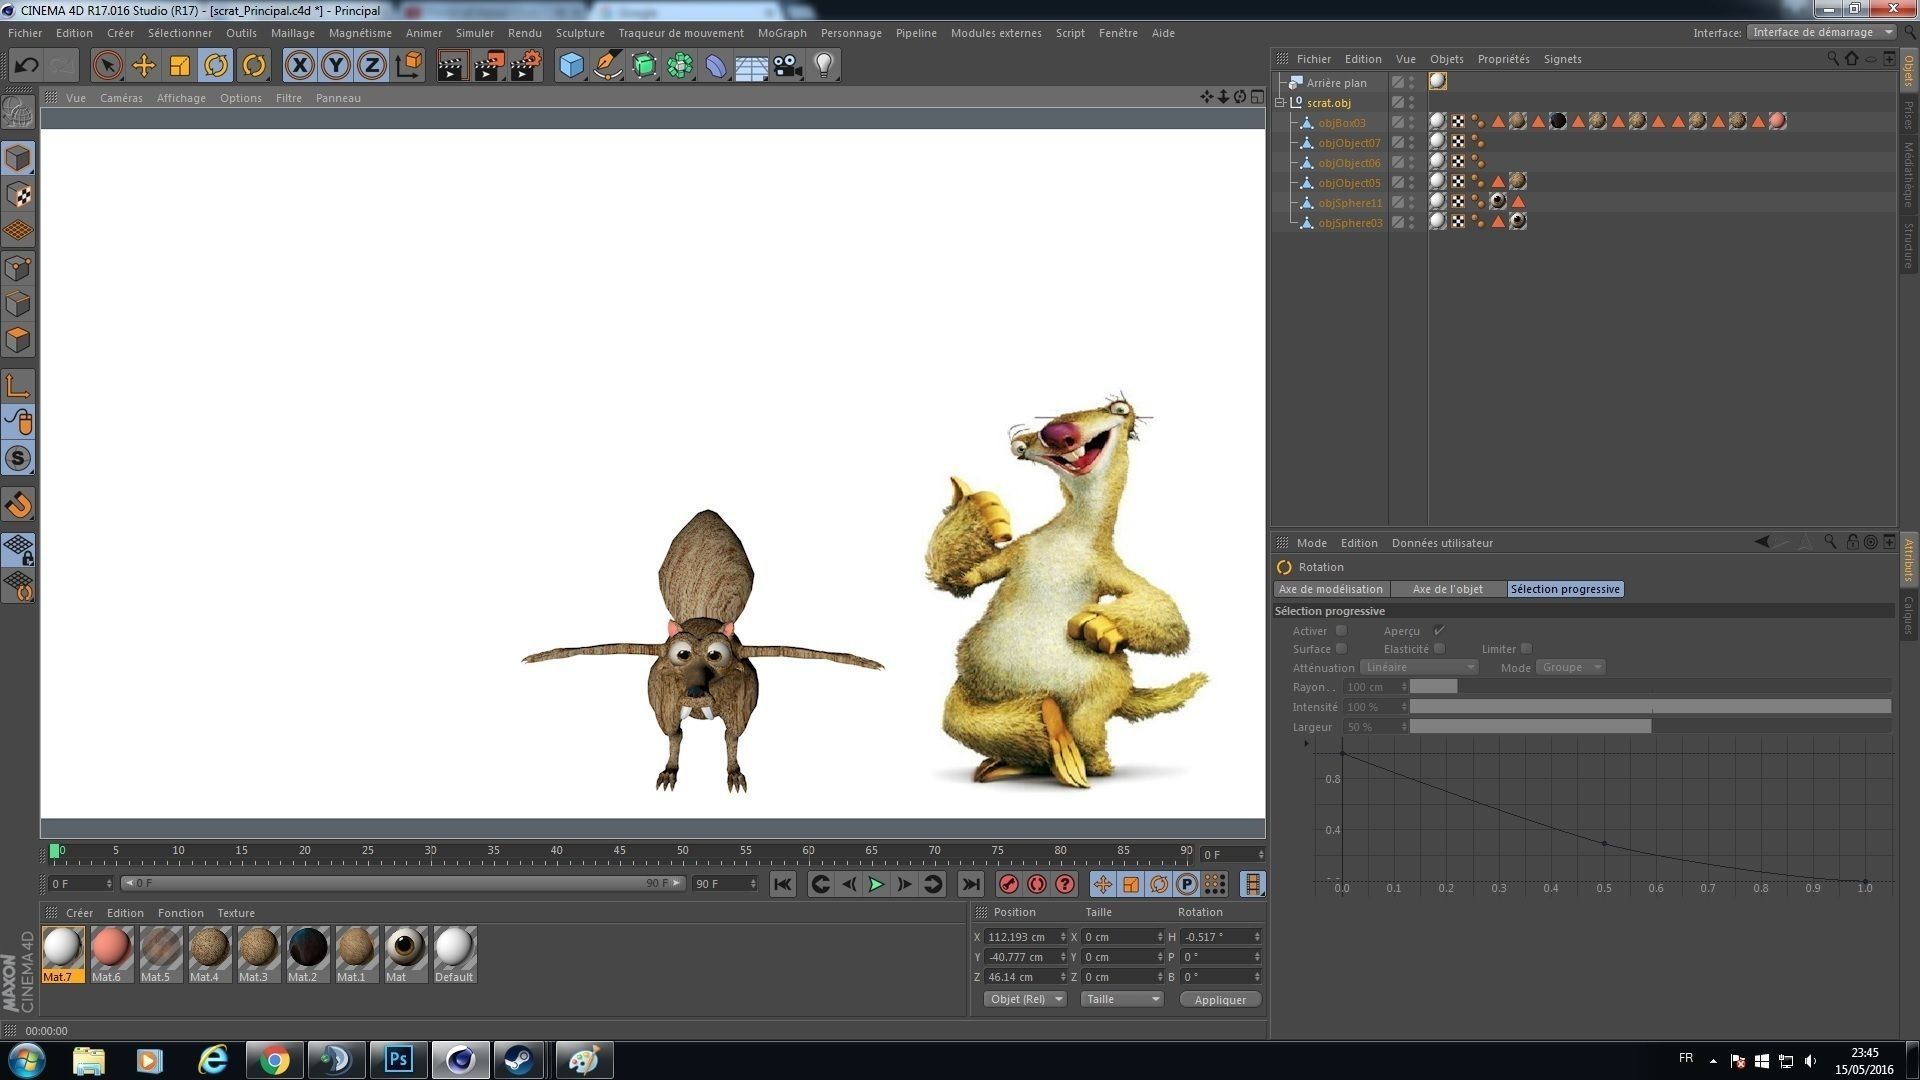Viewport: 1920px width, 1080px height.
Task: Open render settings clapperboard with gear
Action: click(525, 66)
